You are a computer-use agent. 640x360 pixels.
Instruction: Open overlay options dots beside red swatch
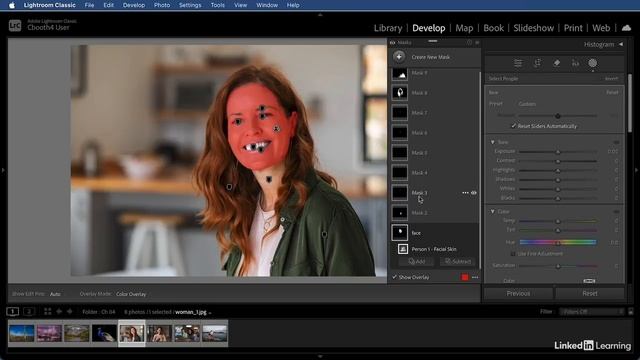[x=475, y=277]
